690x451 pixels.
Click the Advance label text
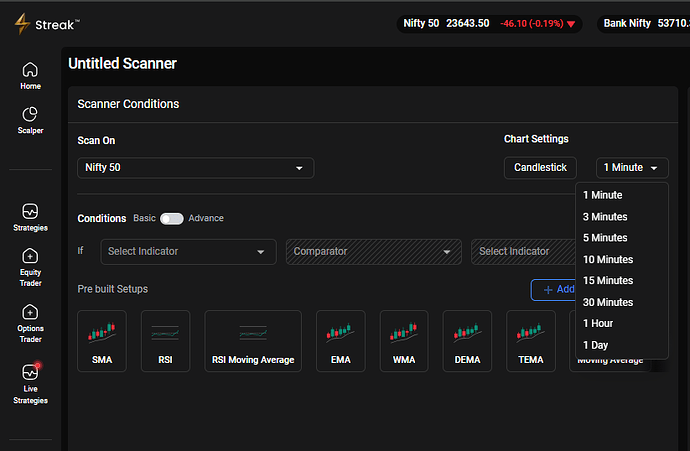point(206,218)
